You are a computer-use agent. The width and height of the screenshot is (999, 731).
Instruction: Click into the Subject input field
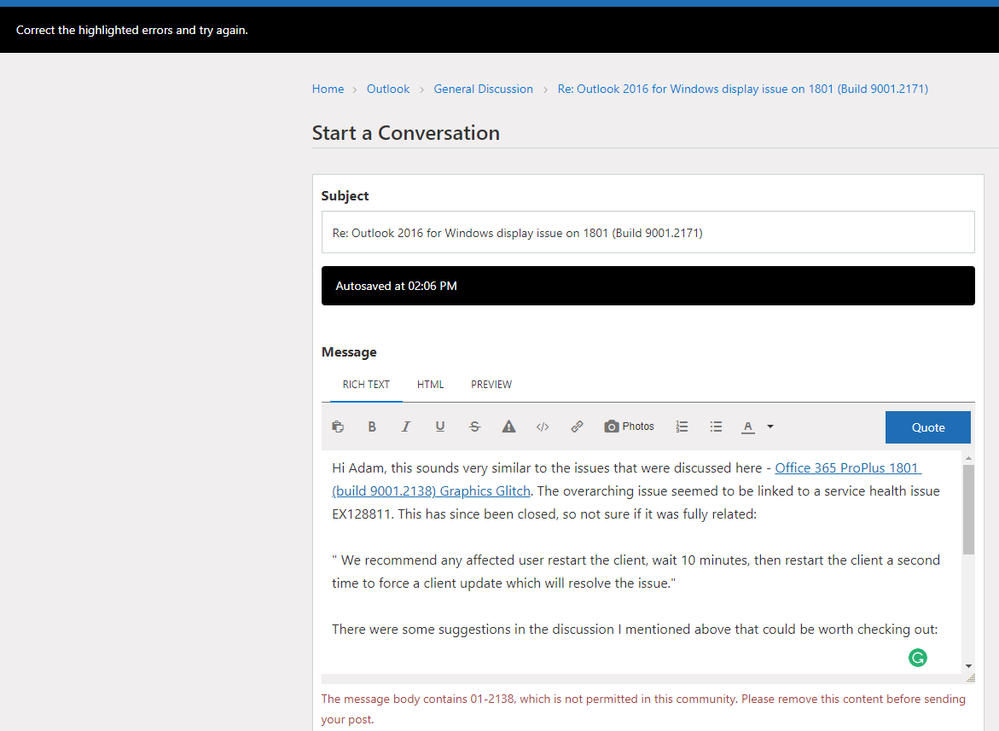coord(648,233)
